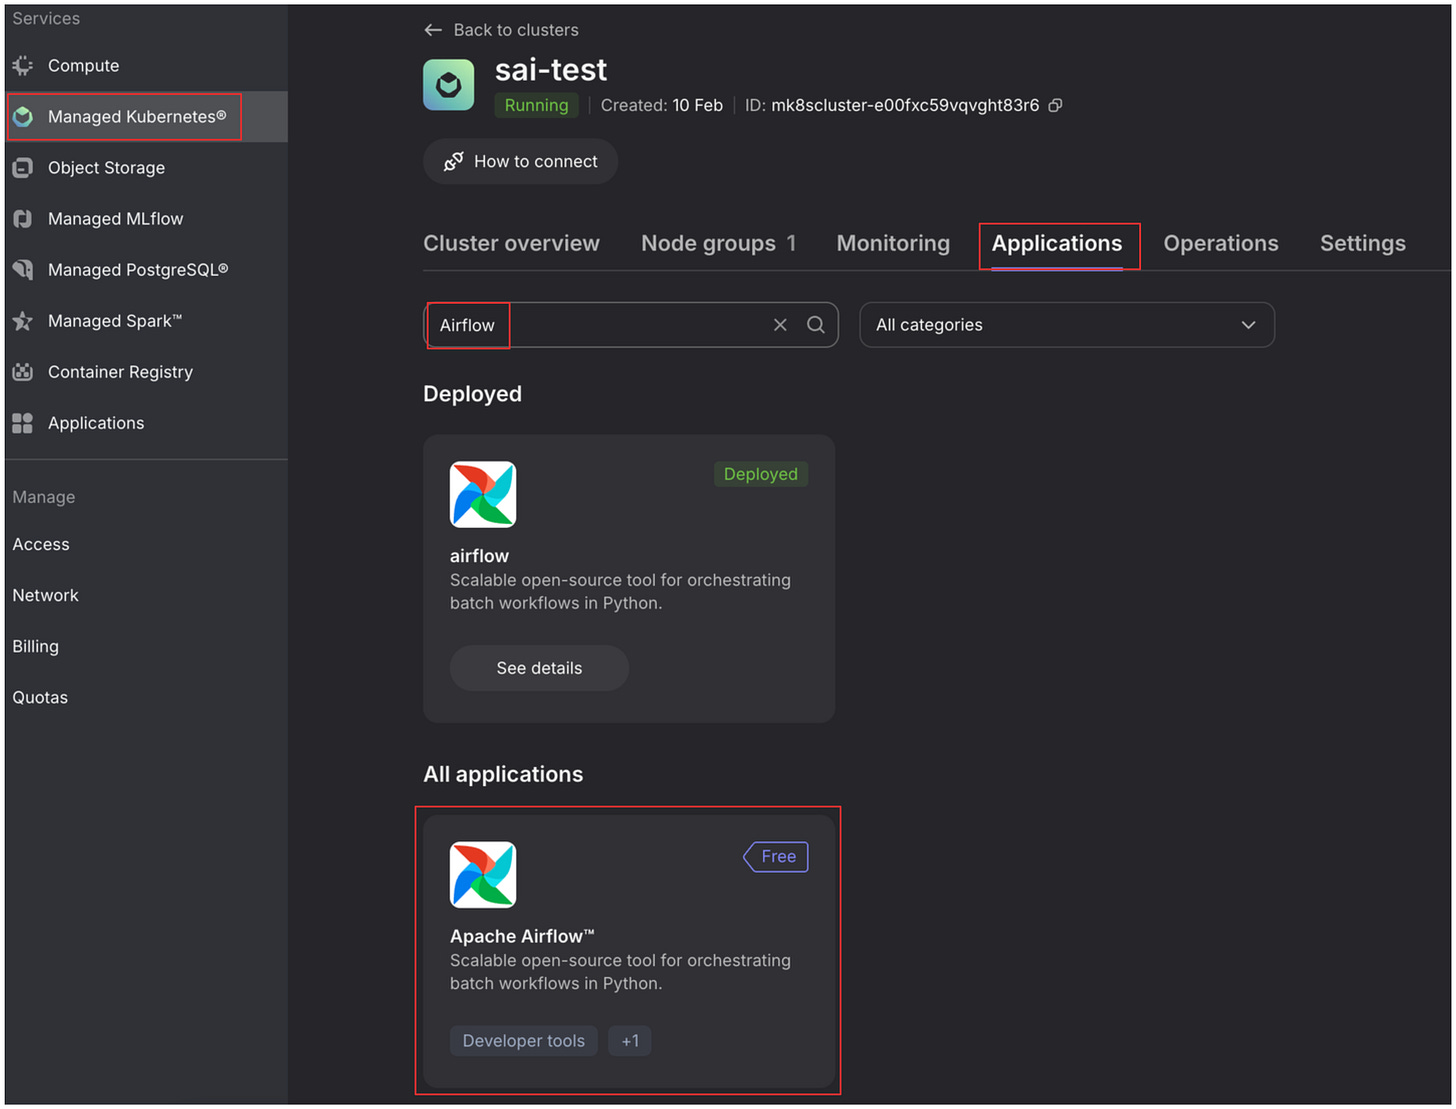Open the Monitoring tab
The image size is (1456, 1109).
(893, 243)
